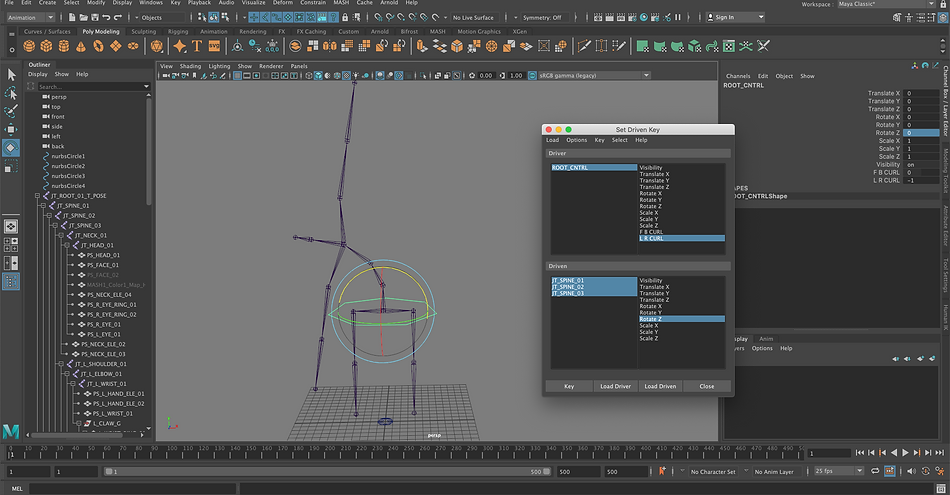Open the Animation menu set dropdown
Viewport: 950px width, 495px height.
pyautogui.click(x=30, y=18)
